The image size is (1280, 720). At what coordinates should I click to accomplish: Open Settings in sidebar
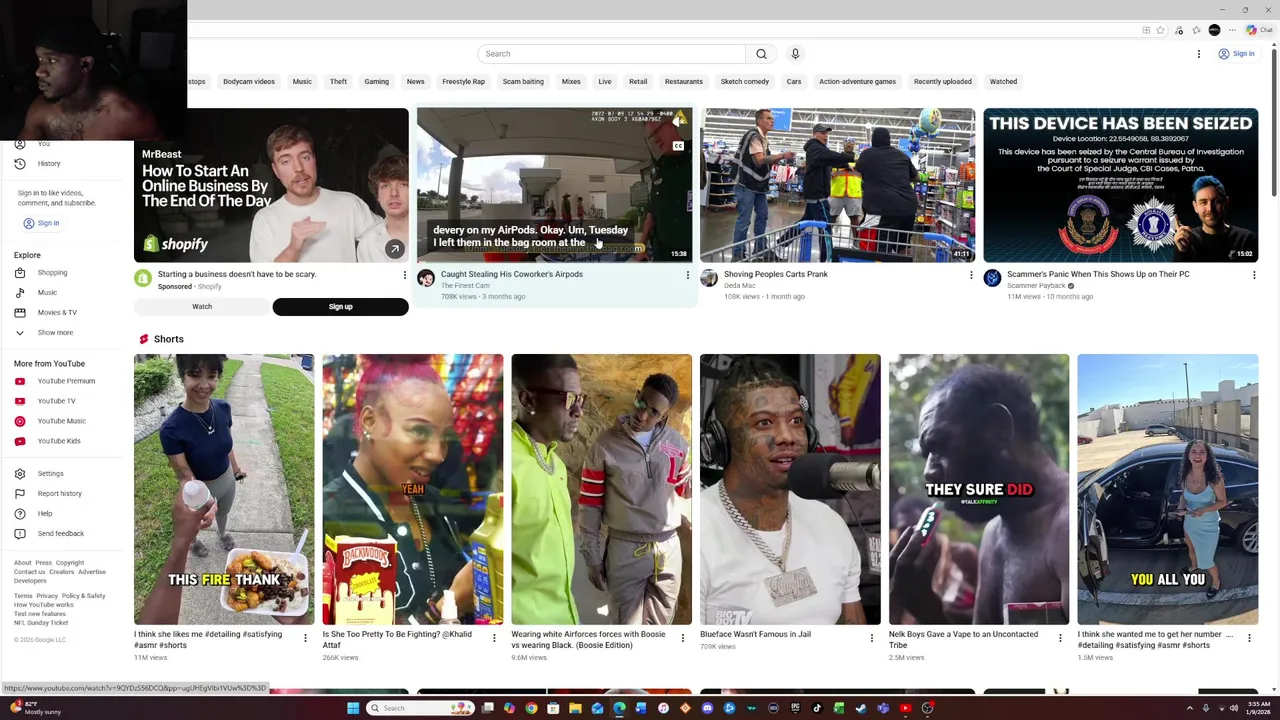50,473
